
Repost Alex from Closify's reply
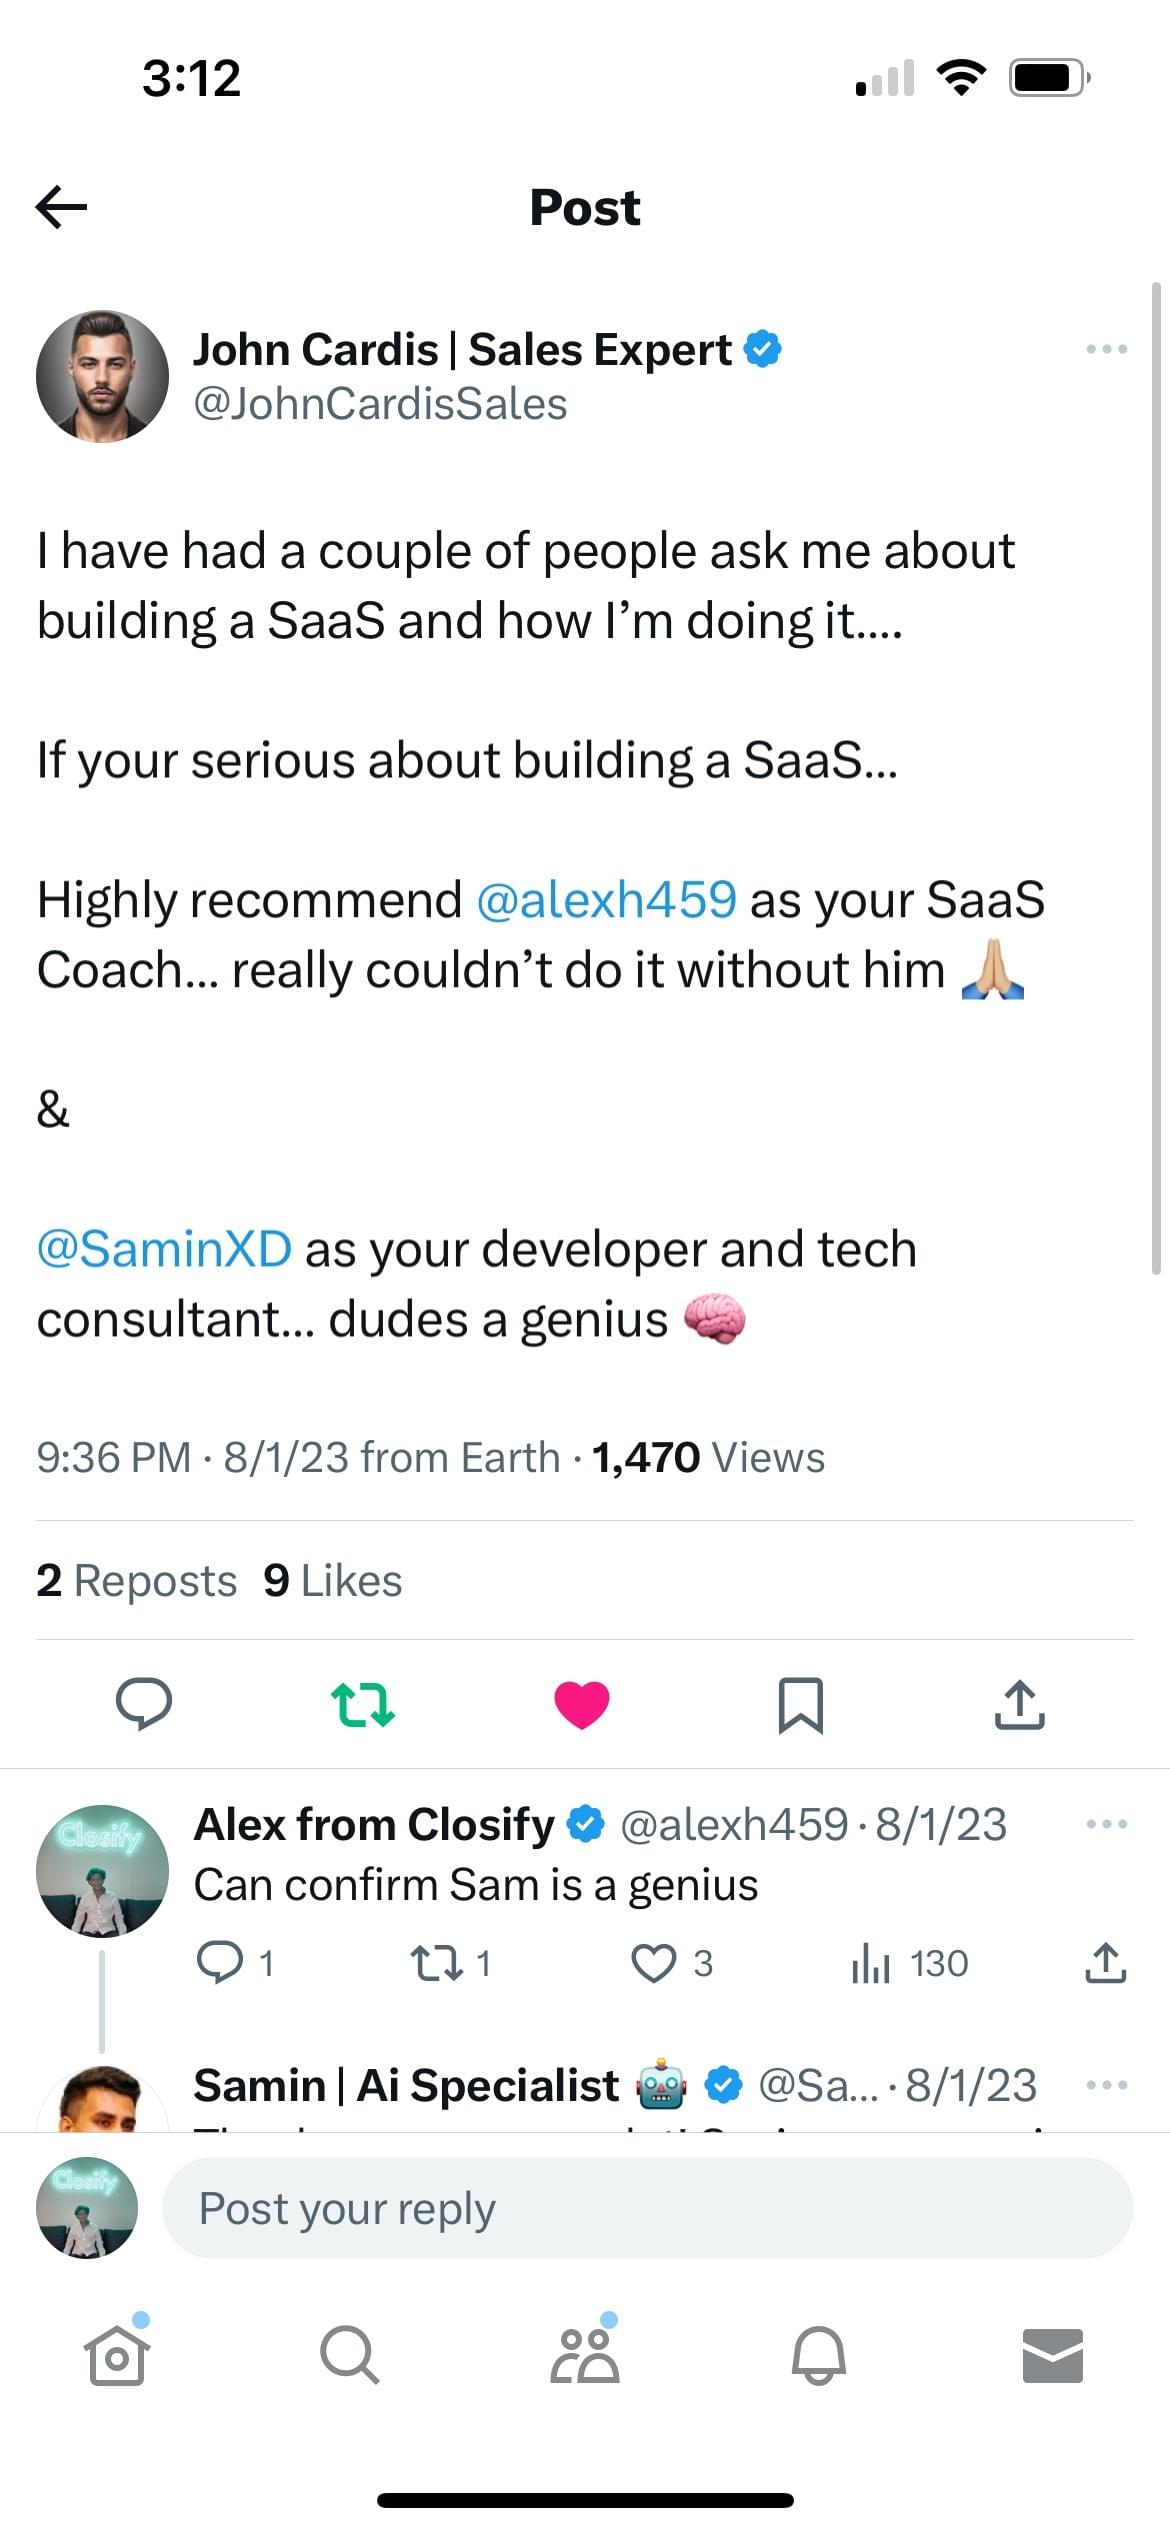(x=437, y=1963)
